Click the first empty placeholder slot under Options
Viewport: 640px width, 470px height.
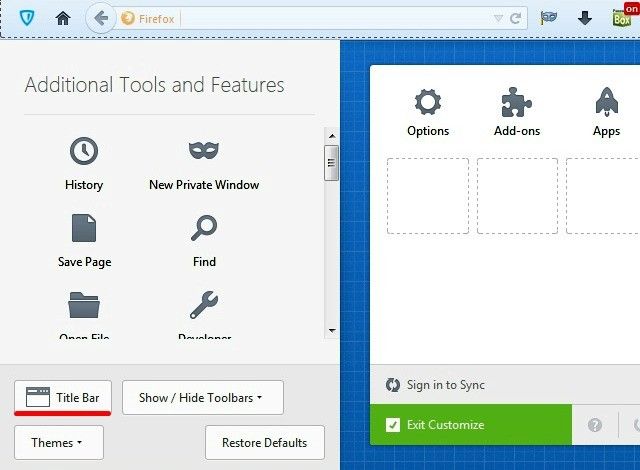click(x=428, y=196)
